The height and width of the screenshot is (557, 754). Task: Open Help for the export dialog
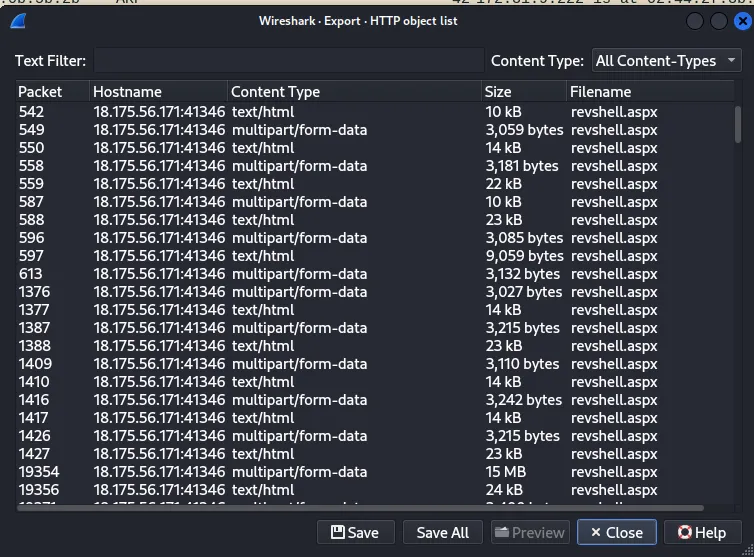coord(701,532)
